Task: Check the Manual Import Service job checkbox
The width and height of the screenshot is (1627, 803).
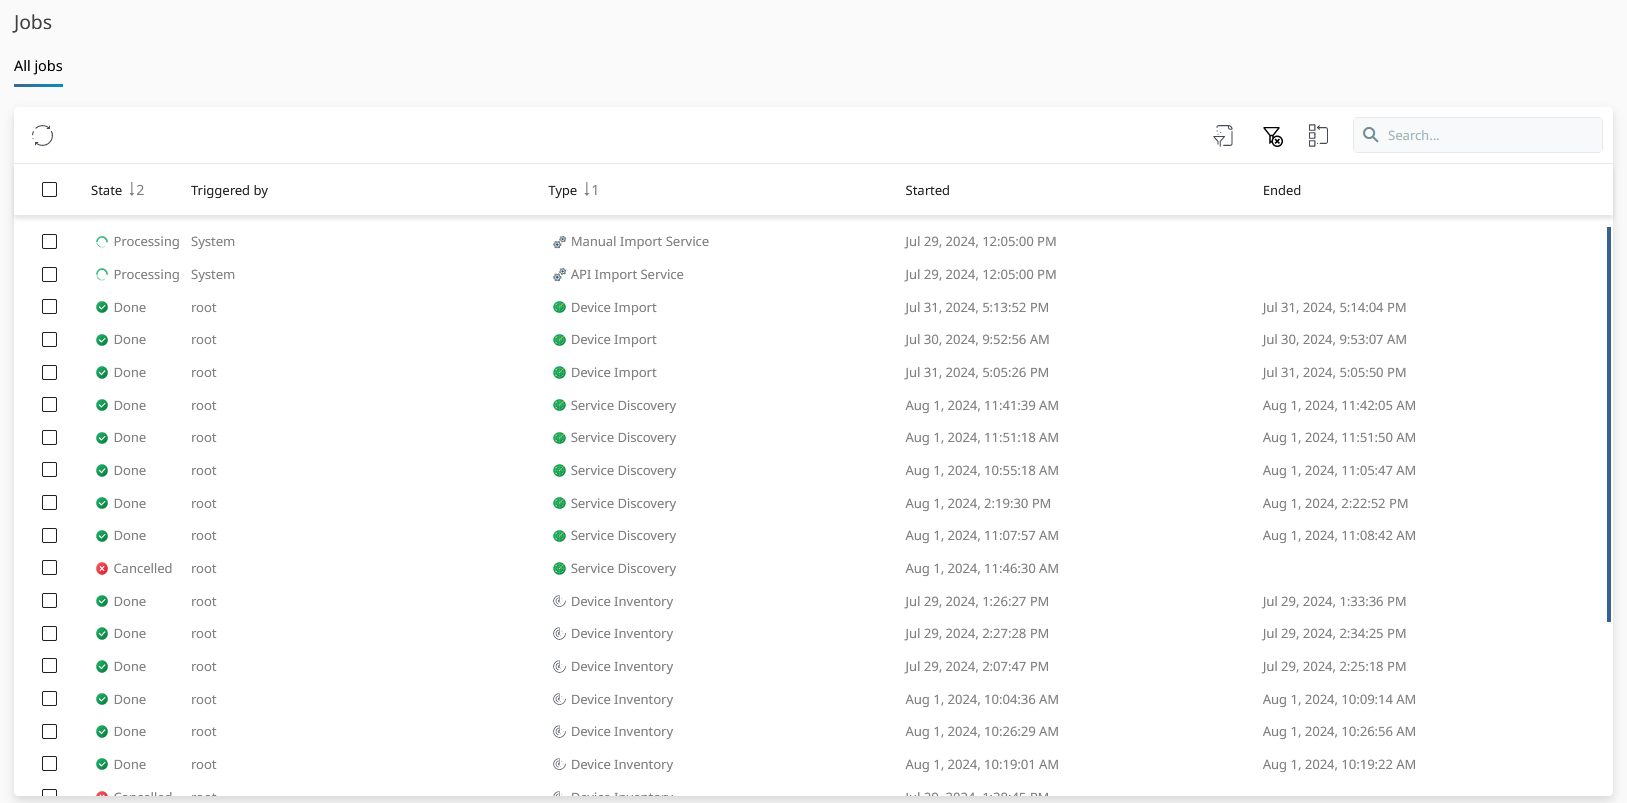Action: [x=50, y=242]
